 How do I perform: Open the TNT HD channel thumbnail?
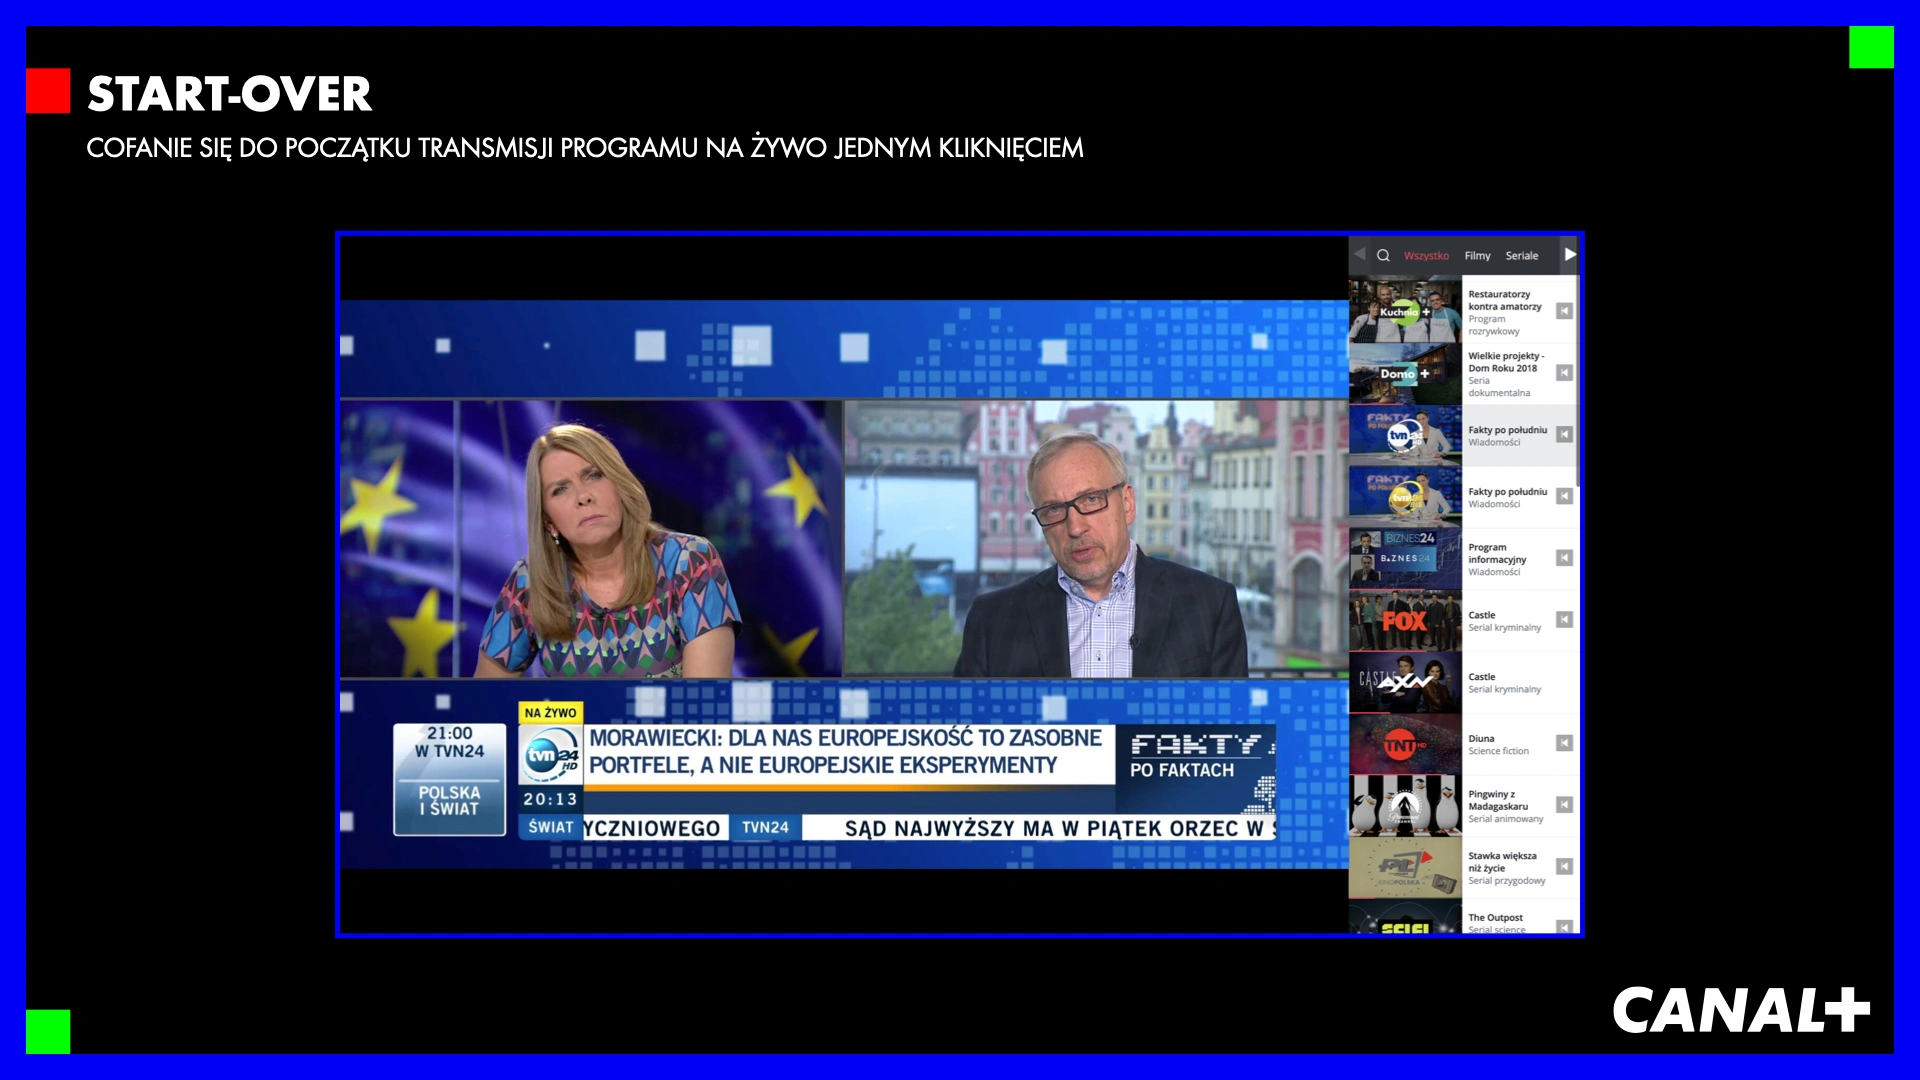click(1405, 743)
